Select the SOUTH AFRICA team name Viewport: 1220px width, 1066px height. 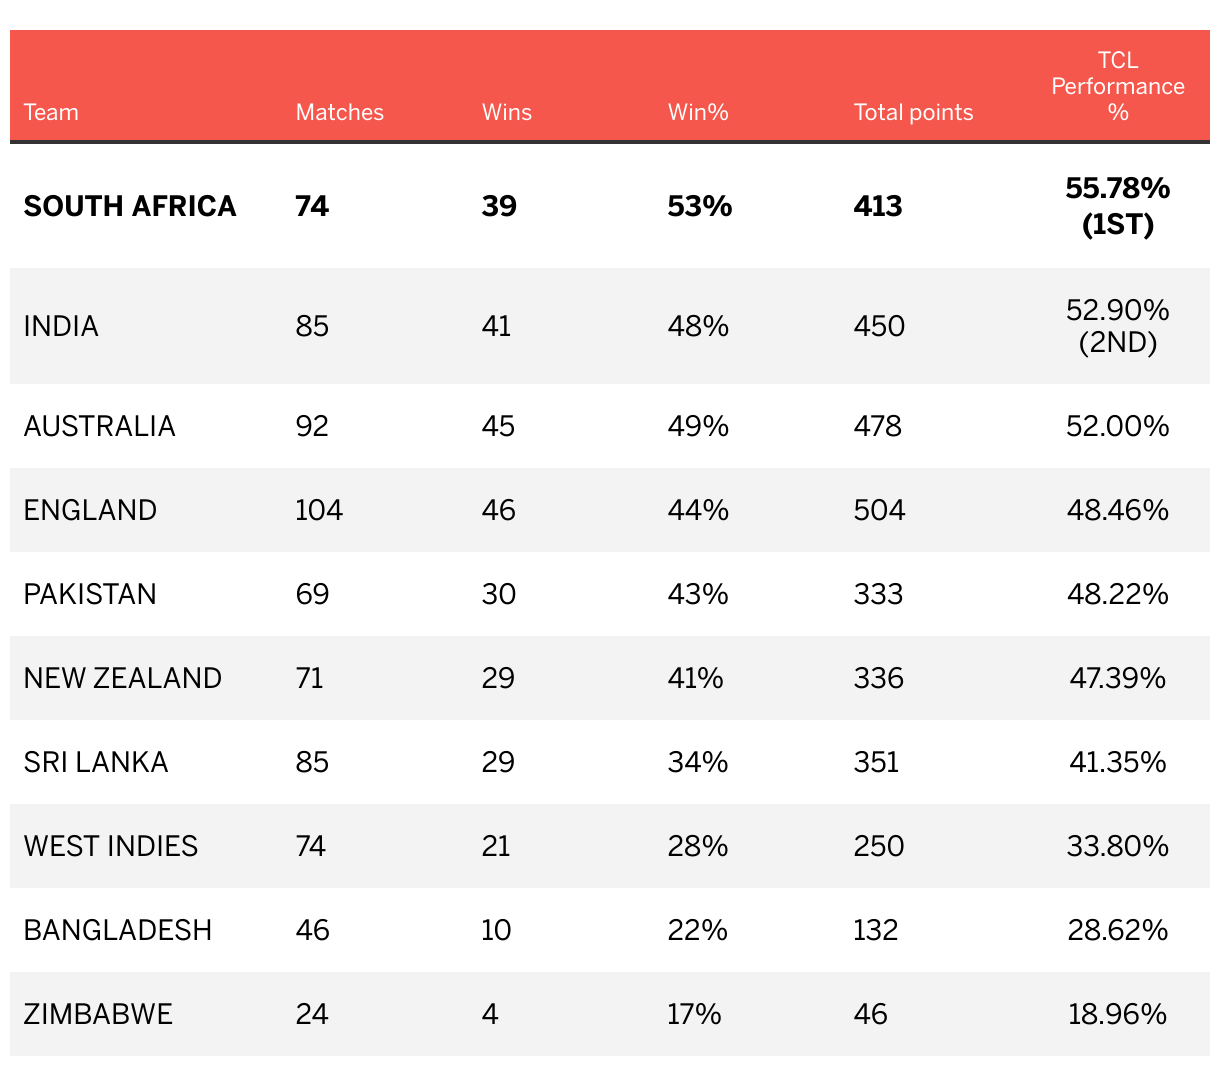130,206
